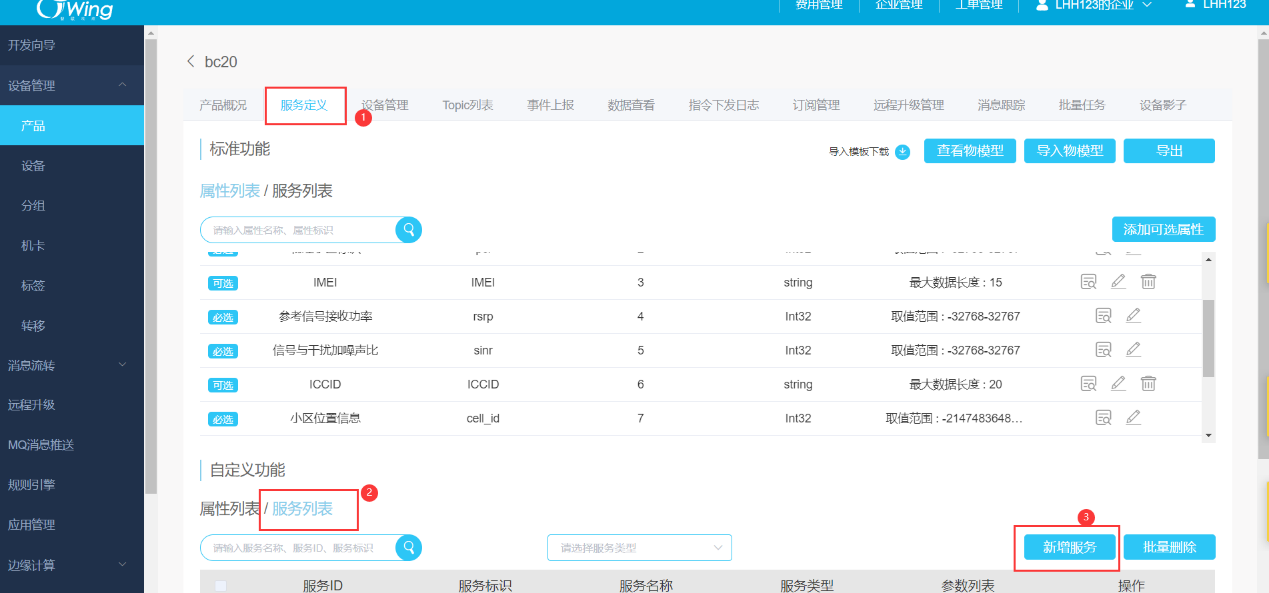Image resolution: width=1269 pixels, height=593 pixels.
Task: Edit the IMEI property row
Action: tap(1119, 282)
